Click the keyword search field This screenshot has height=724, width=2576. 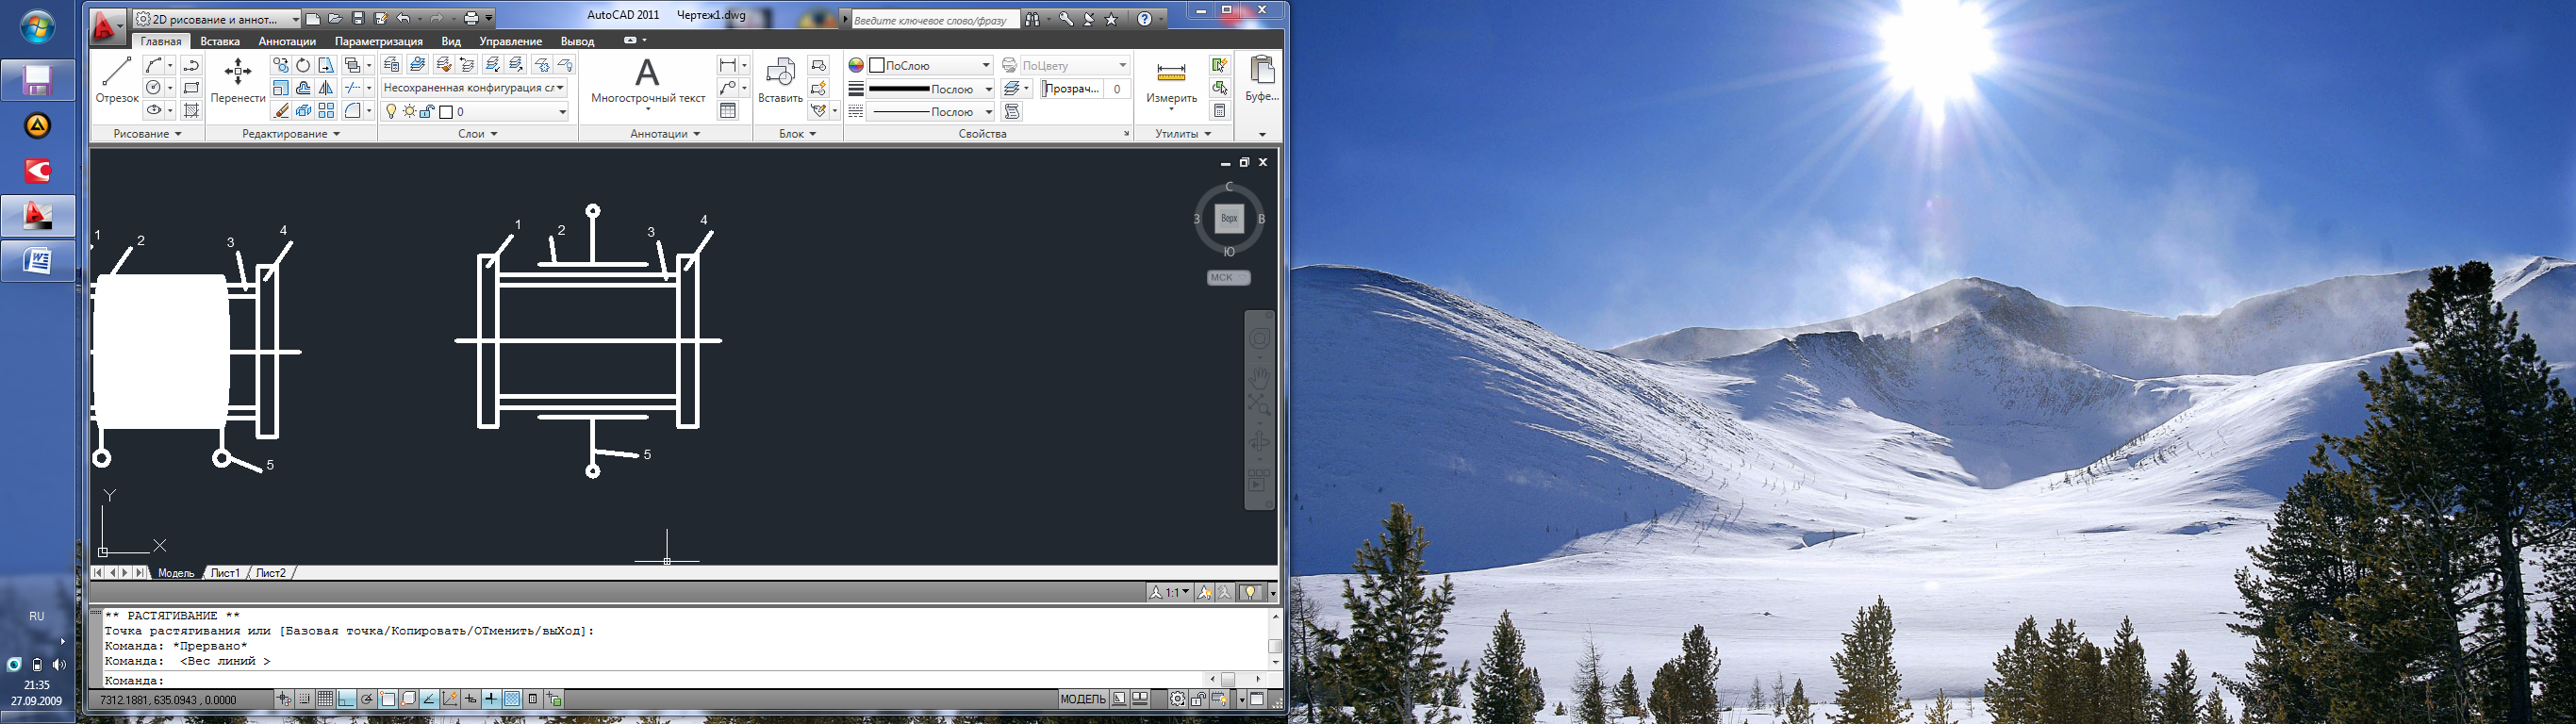click(x=934, y=19)
